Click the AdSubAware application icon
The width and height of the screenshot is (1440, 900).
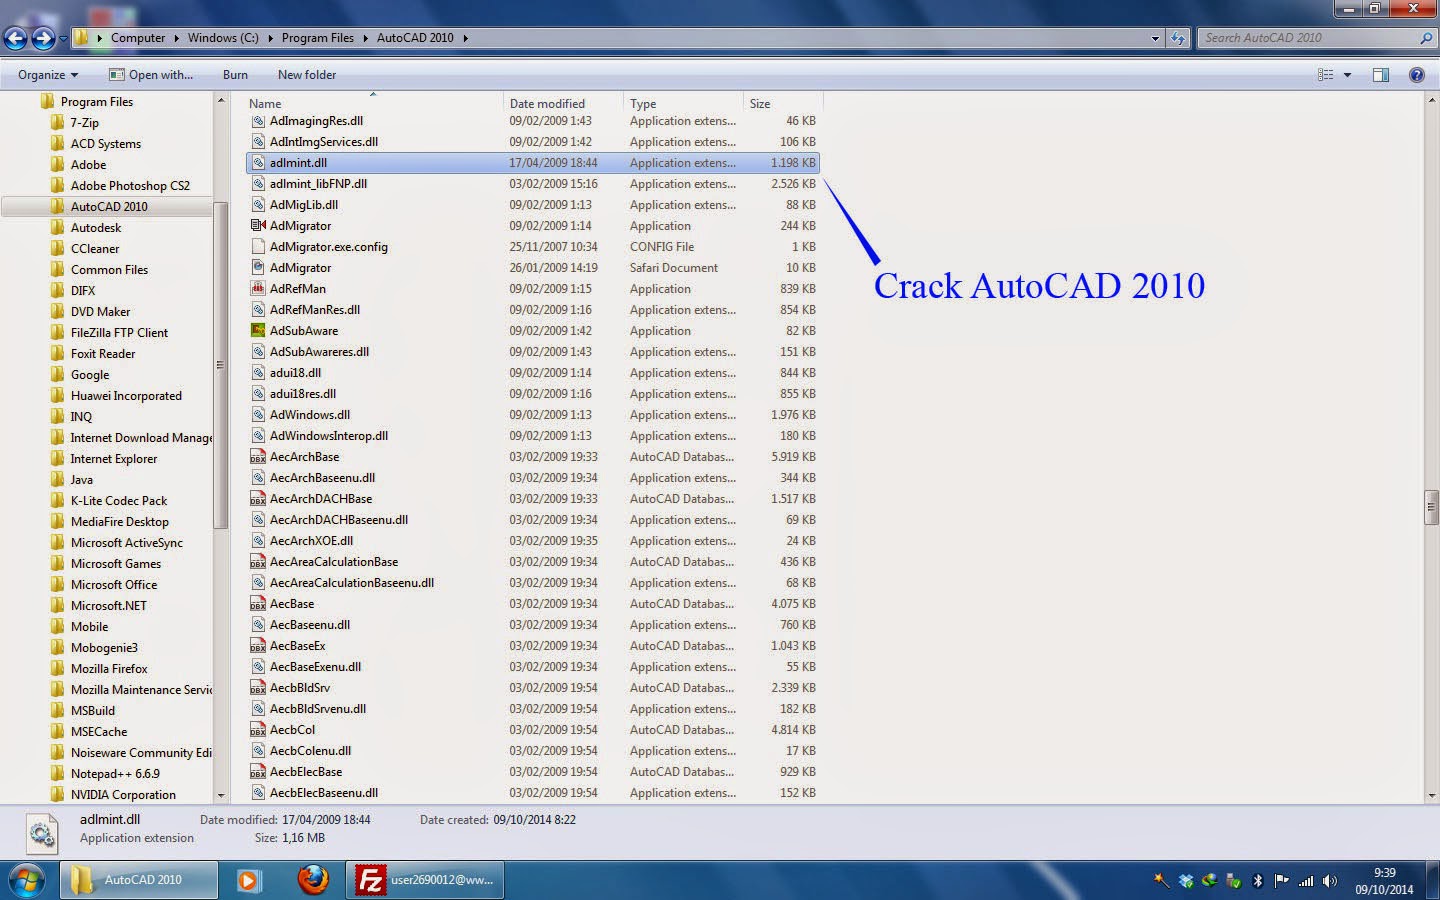tap(258, 331)
